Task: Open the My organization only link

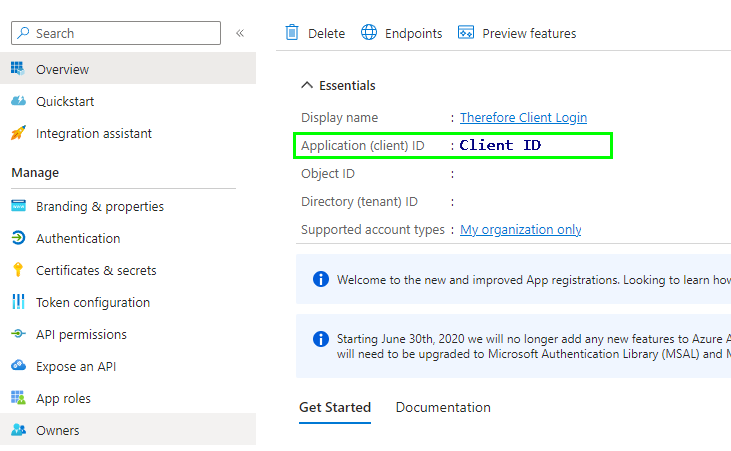Action: tap(520, 230)
